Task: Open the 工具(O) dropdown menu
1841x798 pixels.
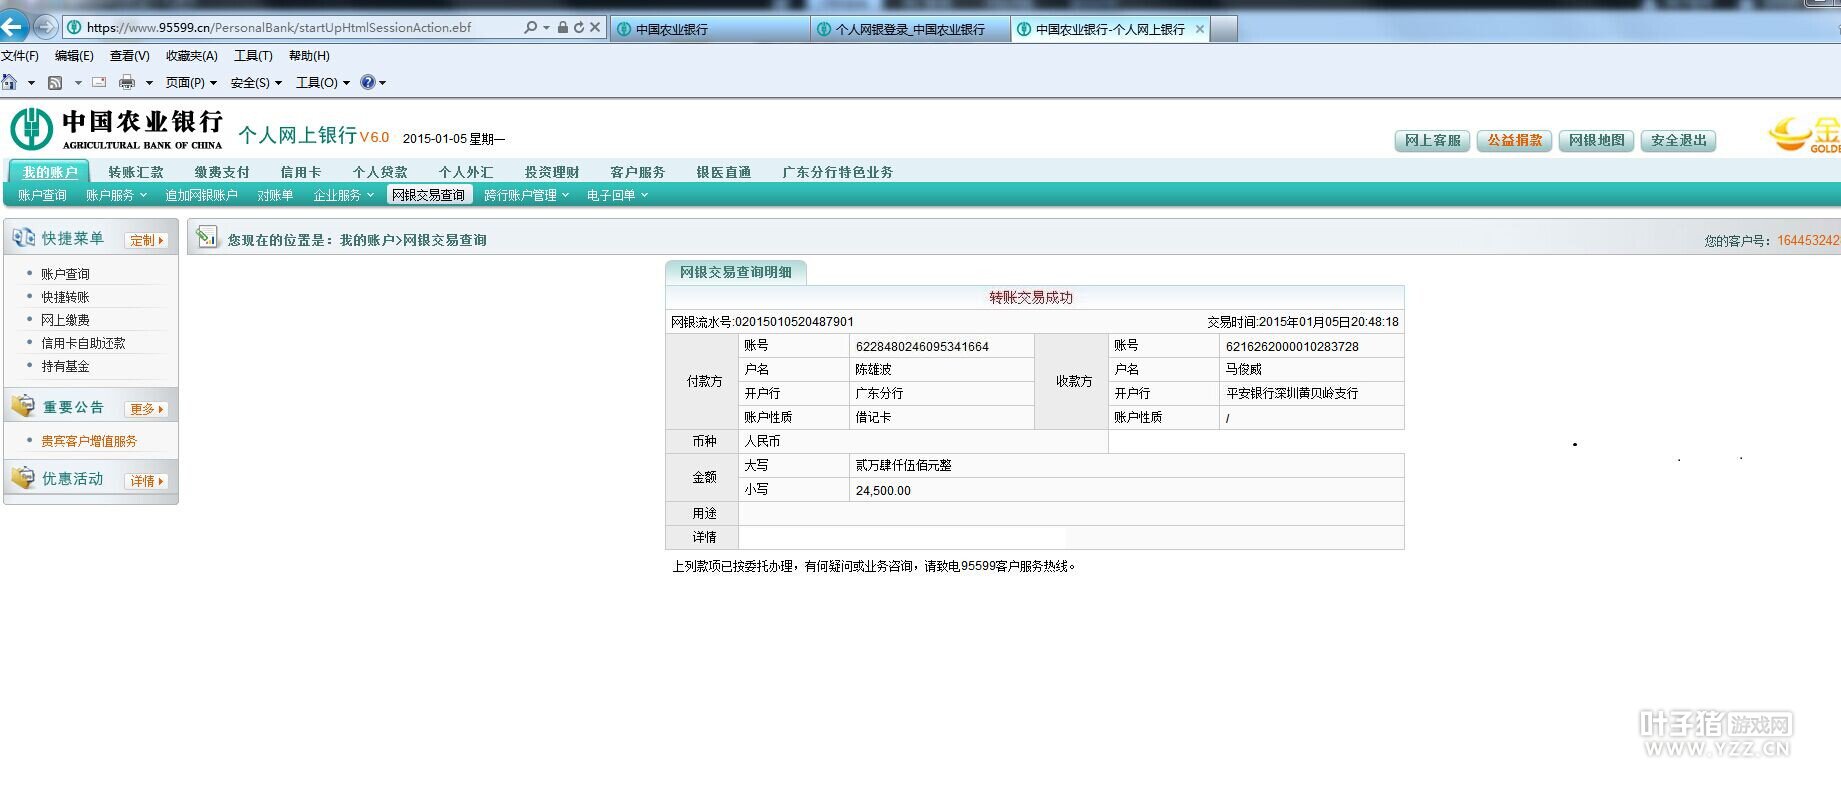Action: coord(322,83)
